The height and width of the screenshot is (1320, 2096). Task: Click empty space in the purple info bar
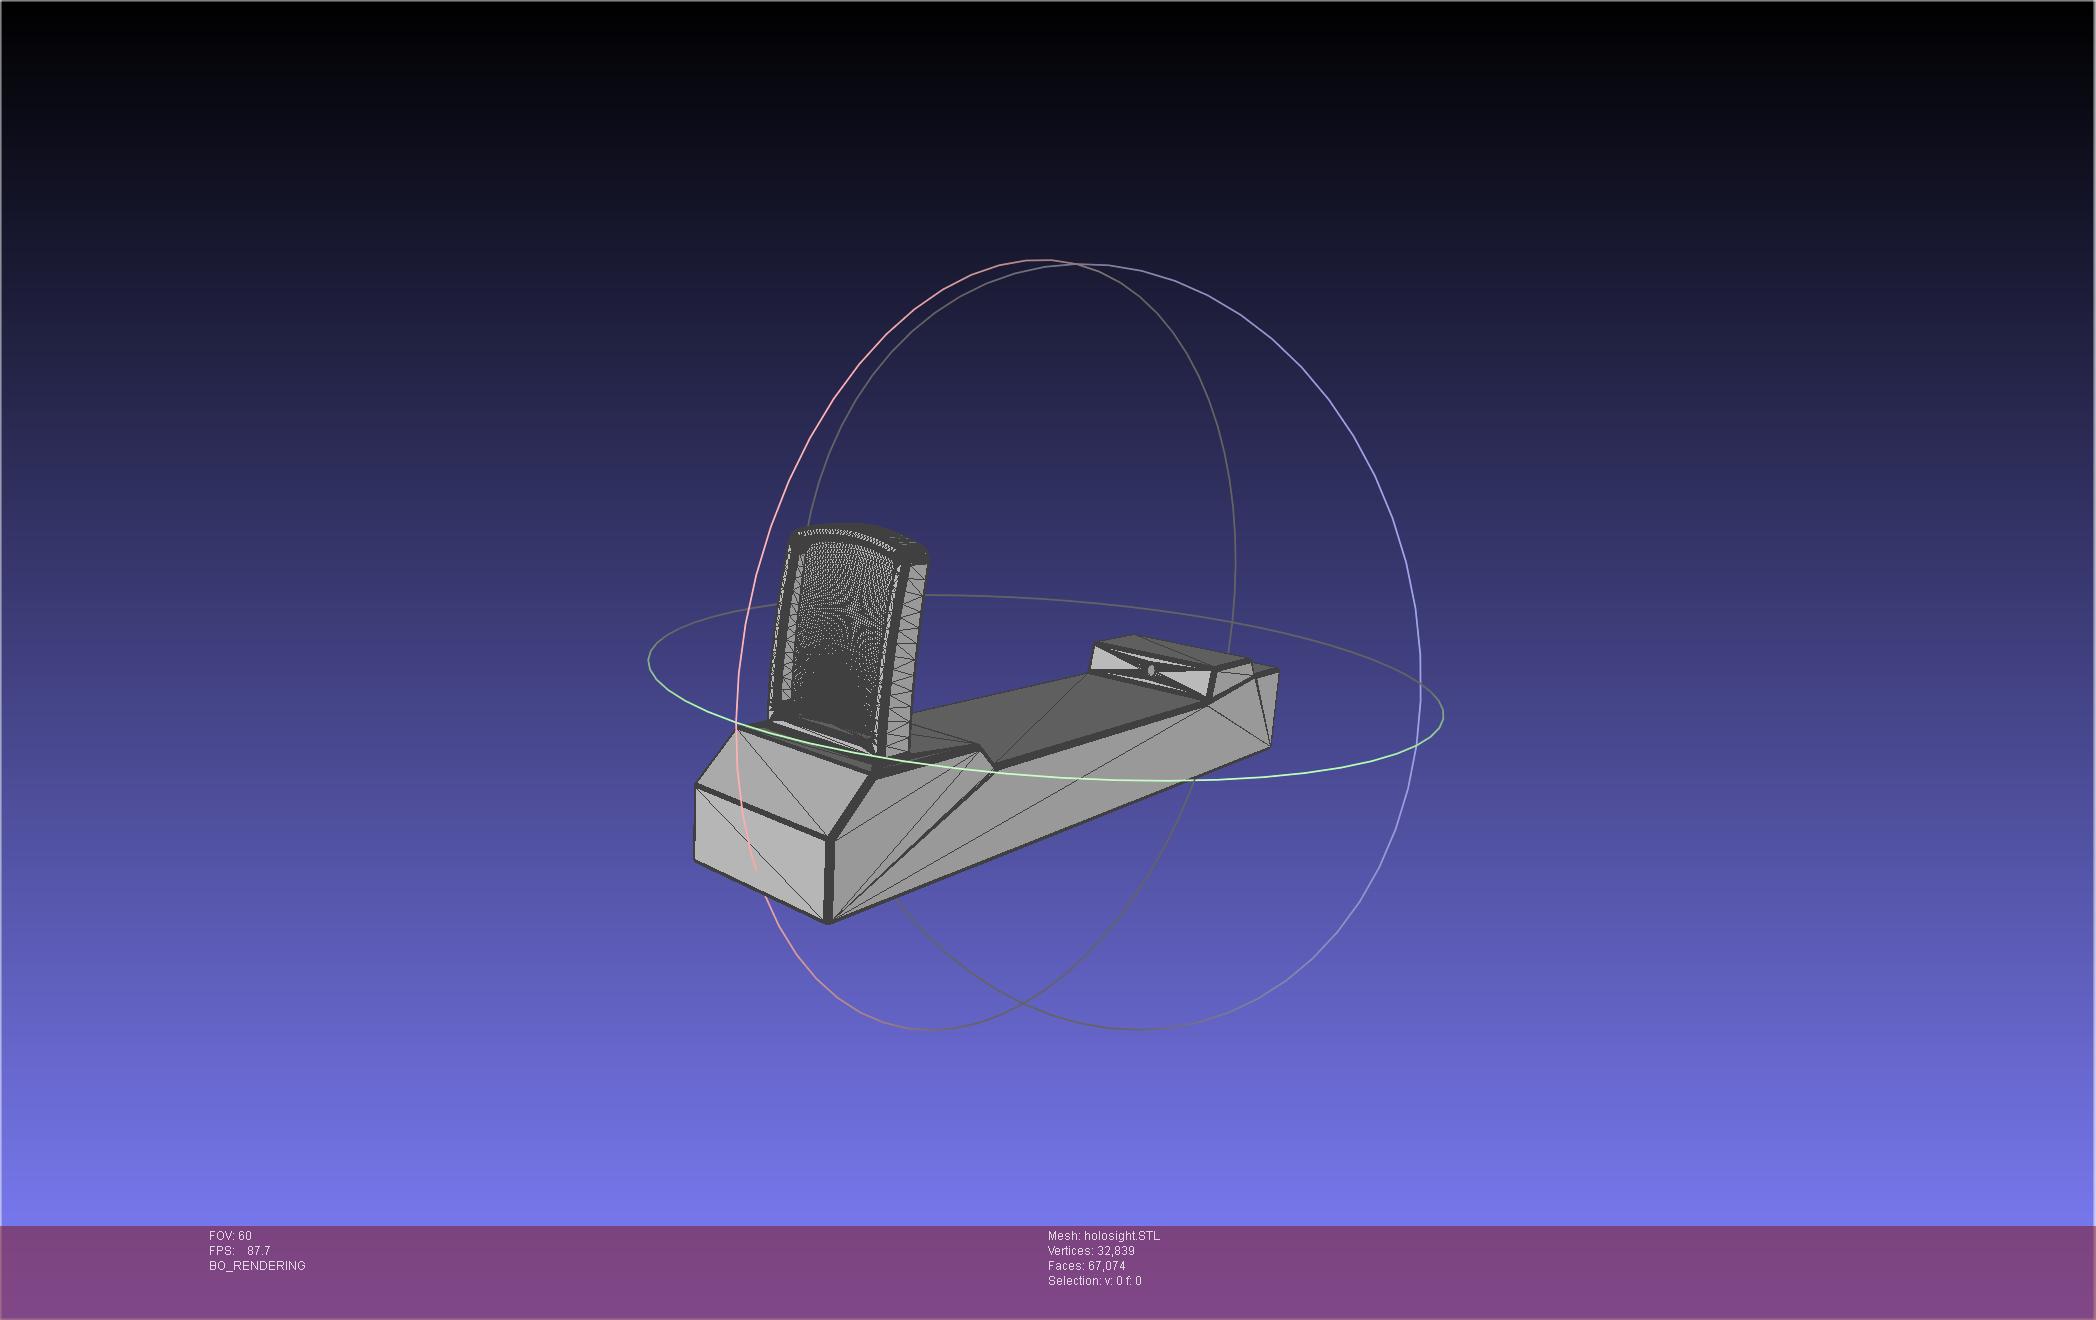[1600, 1270]
